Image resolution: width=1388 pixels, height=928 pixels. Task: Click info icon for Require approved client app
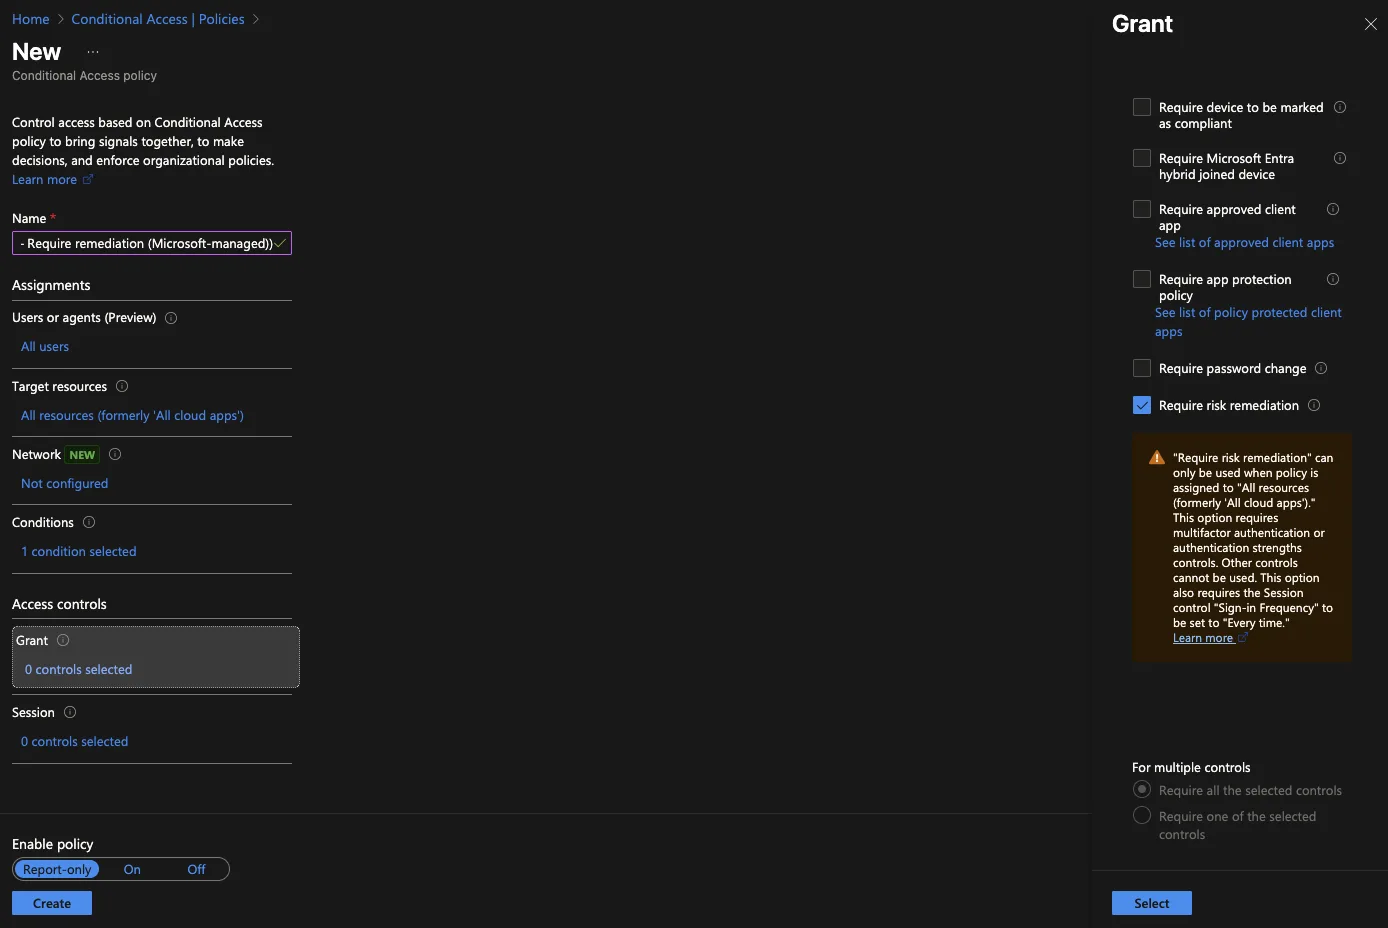click(1333, 209)
